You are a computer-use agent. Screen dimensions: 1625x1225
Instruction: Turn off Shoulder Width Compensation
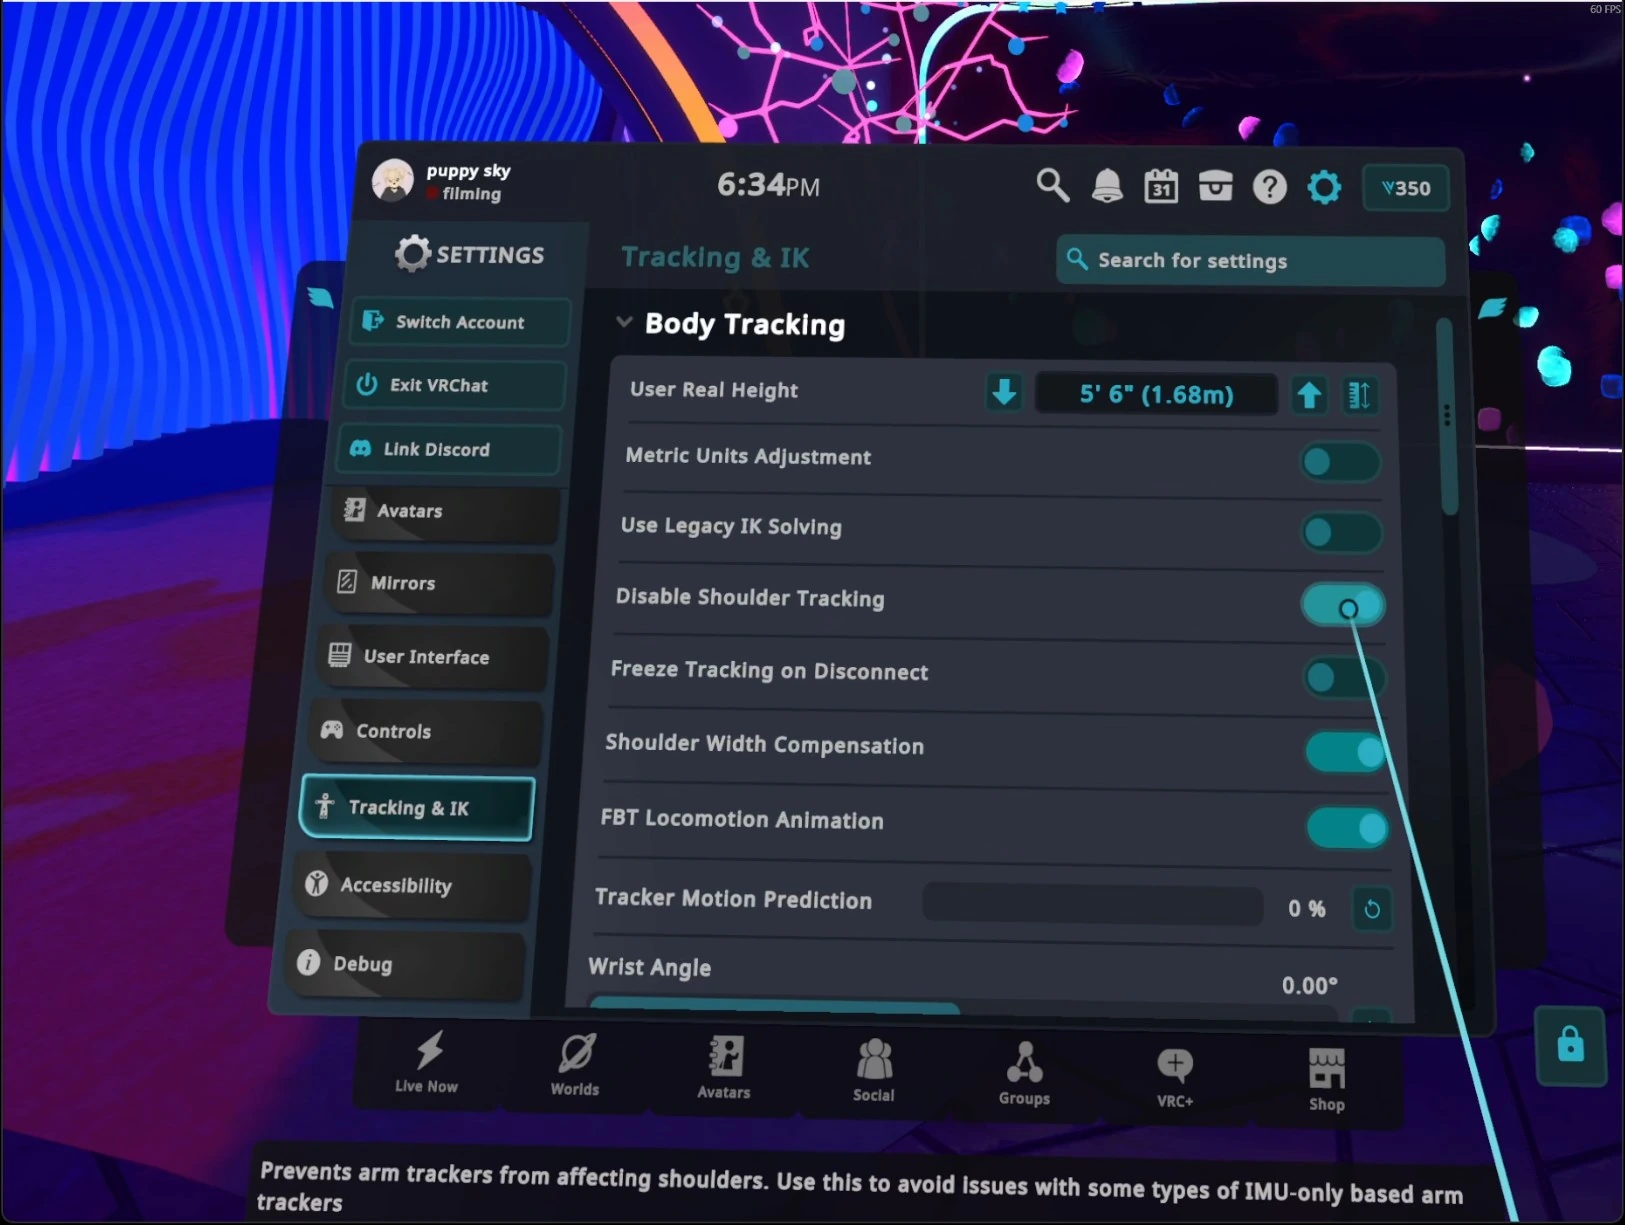(x=1347, y=752)
